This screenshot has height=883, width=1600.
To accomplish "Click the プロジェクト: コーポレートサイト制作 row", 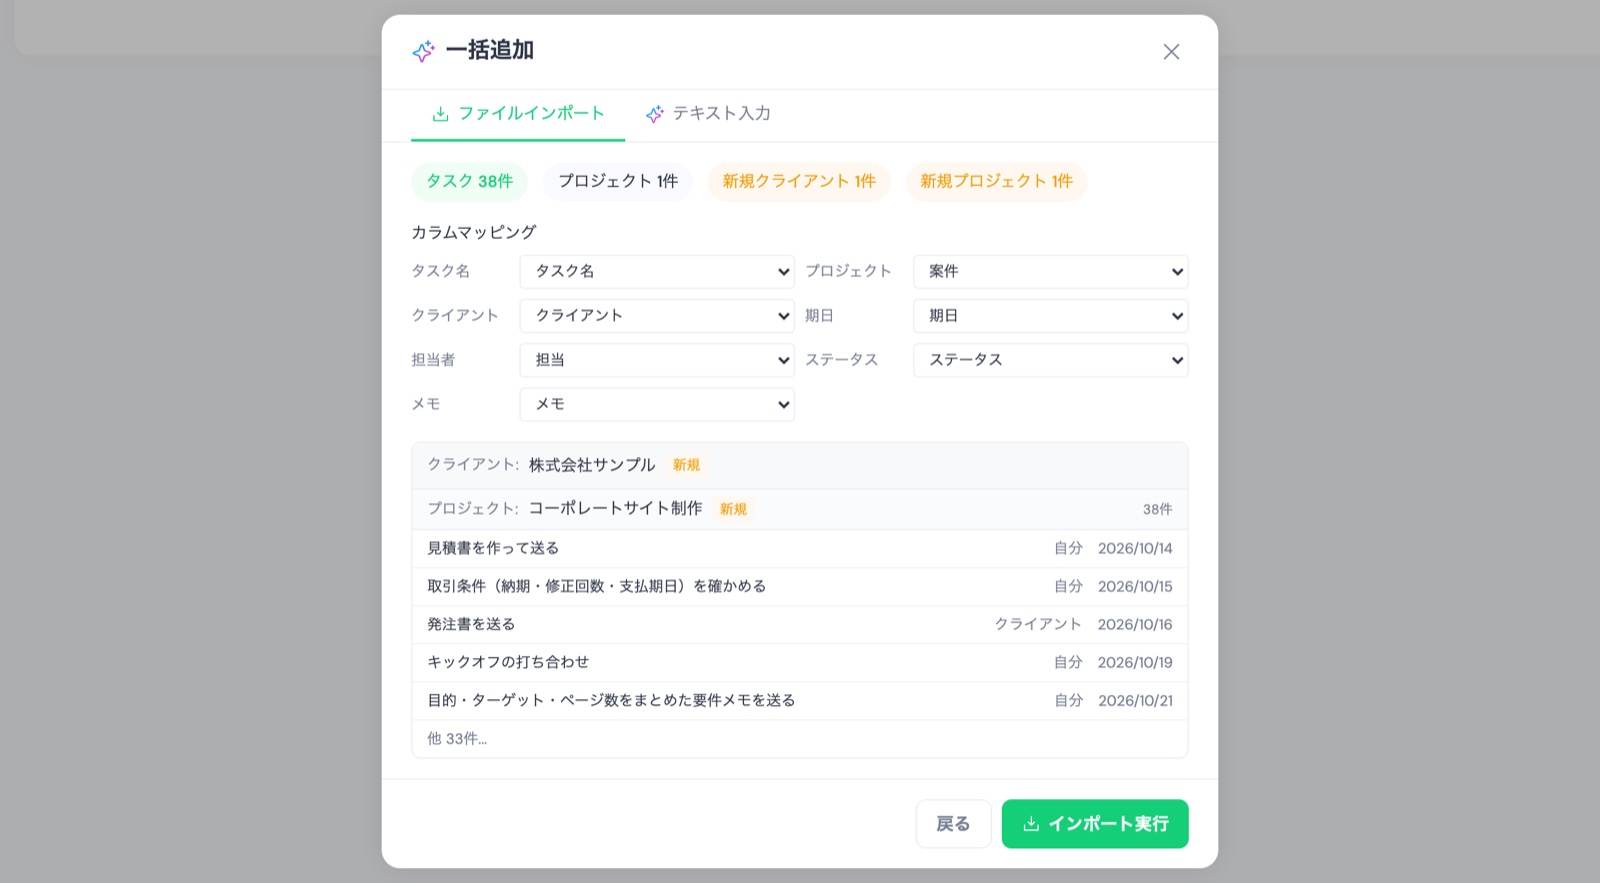I will (800, 509).
